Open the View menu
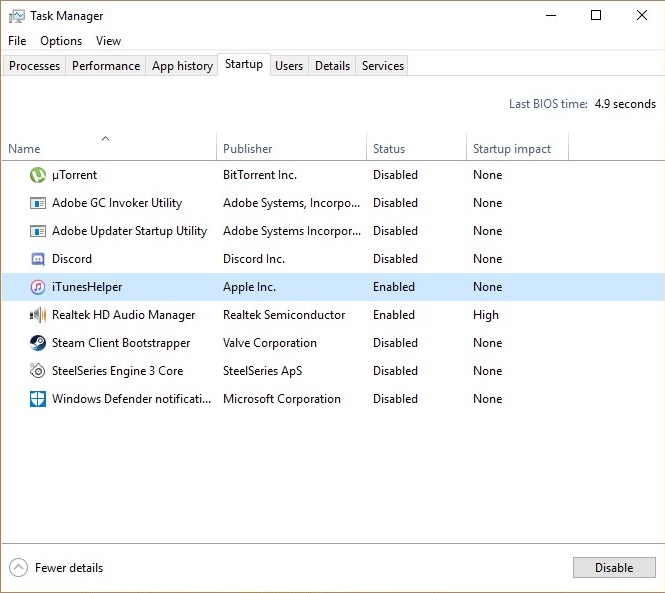The image size is (665, 593). [x=109, y=41]
